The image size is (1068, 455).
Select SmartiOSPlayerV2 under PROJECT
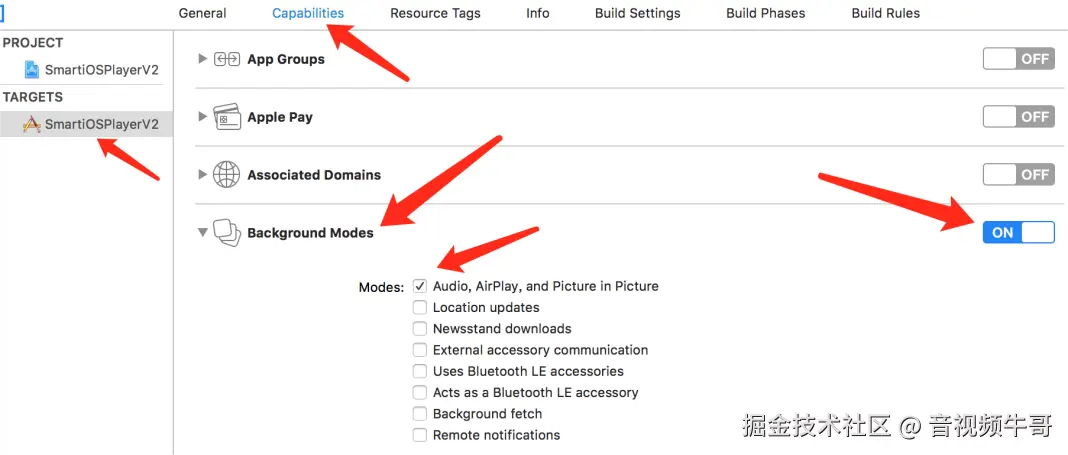pos(101,70)
